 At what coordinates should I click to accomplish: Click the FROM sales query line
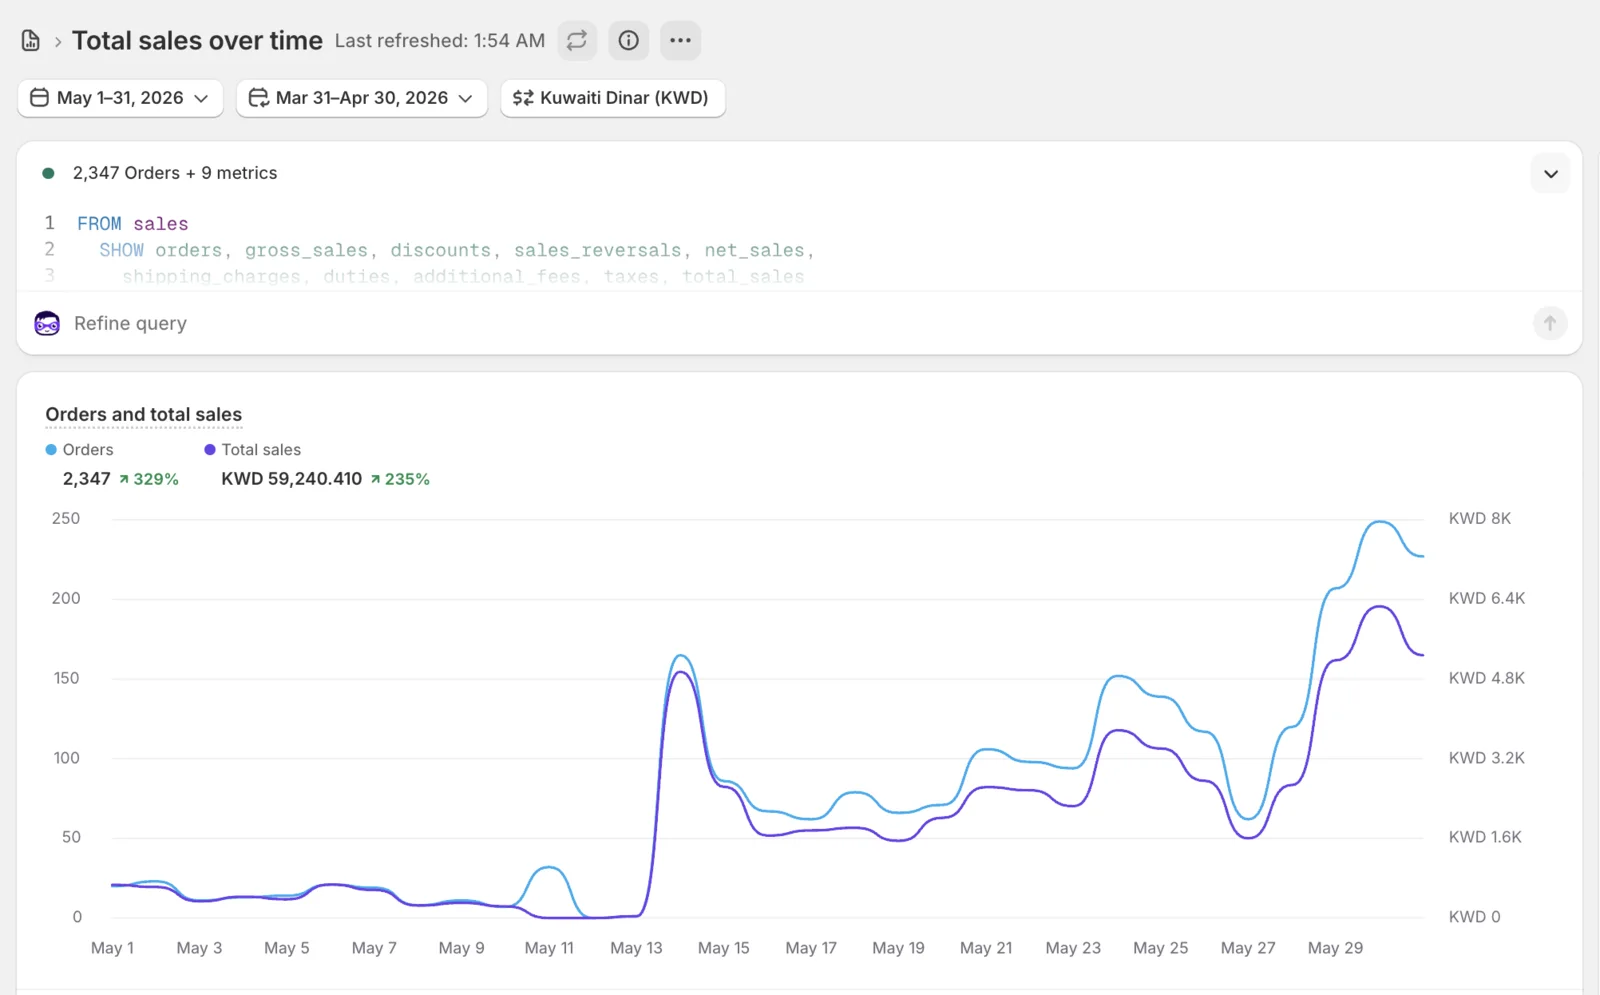click(x=133, y=224)
